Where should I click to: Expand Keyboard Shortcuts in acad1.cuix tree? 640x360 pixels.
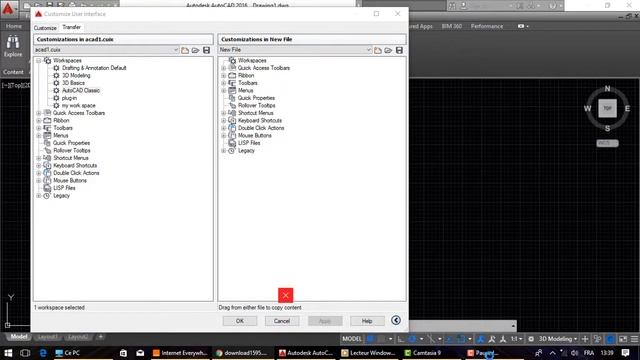(x=39, y=166)
